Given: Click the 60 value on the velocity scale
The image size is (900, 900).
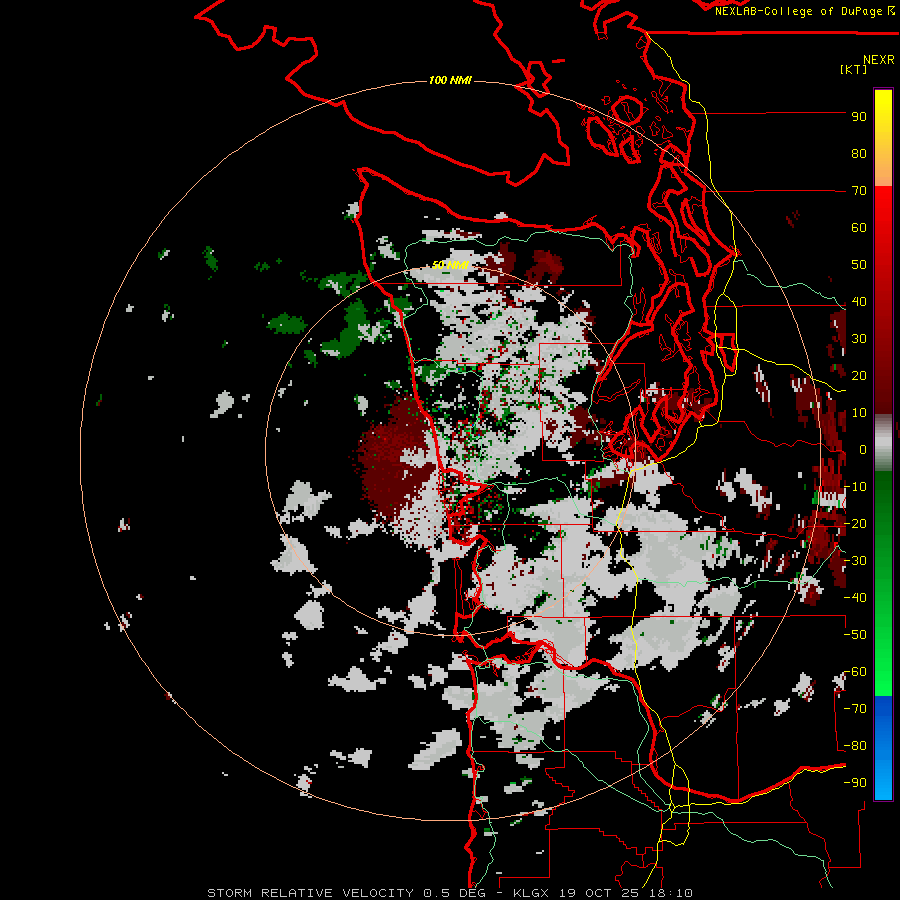Looking at the screenshot, I should (859, 228).
